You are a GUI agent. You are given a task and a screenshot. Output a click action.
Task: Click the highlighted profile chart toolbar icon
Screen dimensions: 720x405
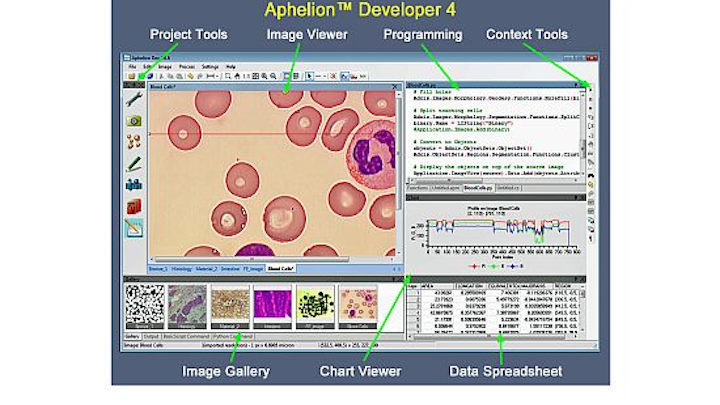344,76
